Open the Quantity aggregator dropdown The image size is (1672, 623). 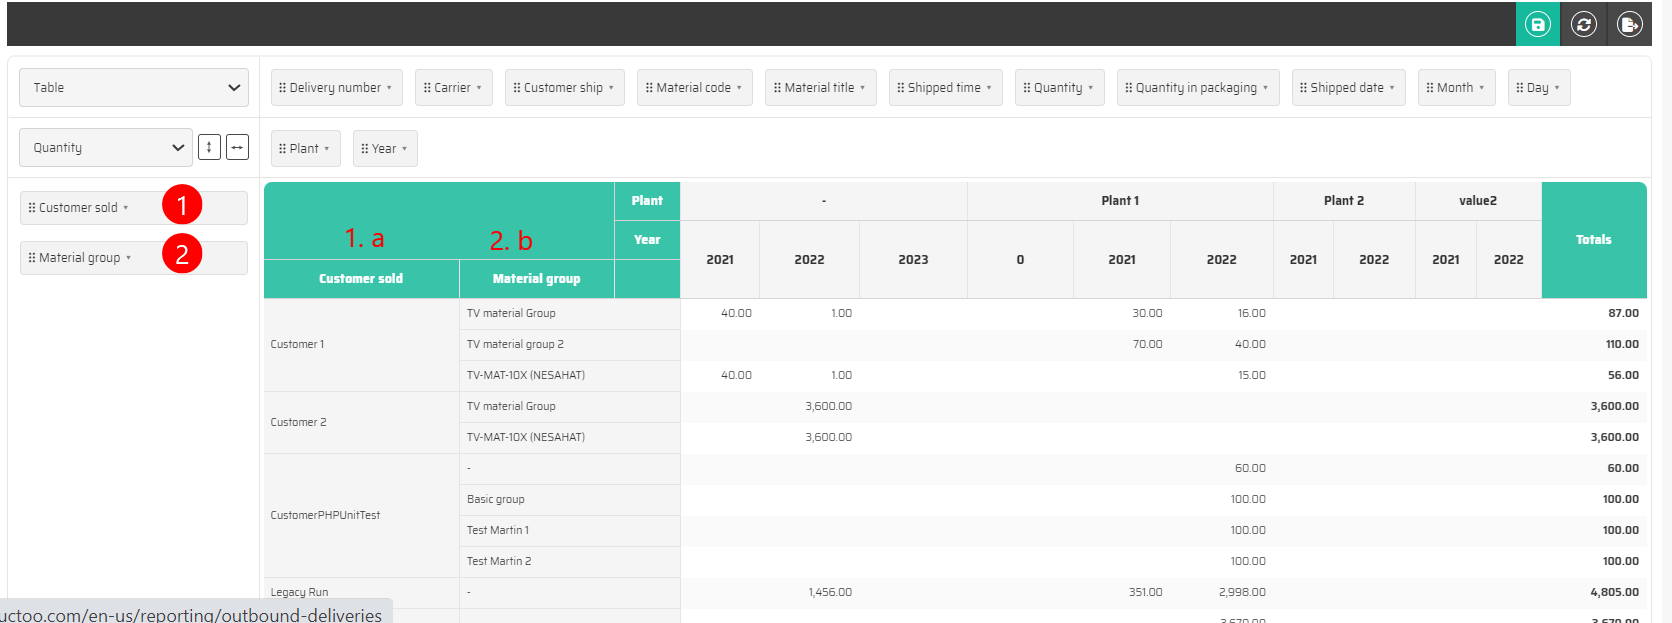pyautogui.click(x=106, y=148)
